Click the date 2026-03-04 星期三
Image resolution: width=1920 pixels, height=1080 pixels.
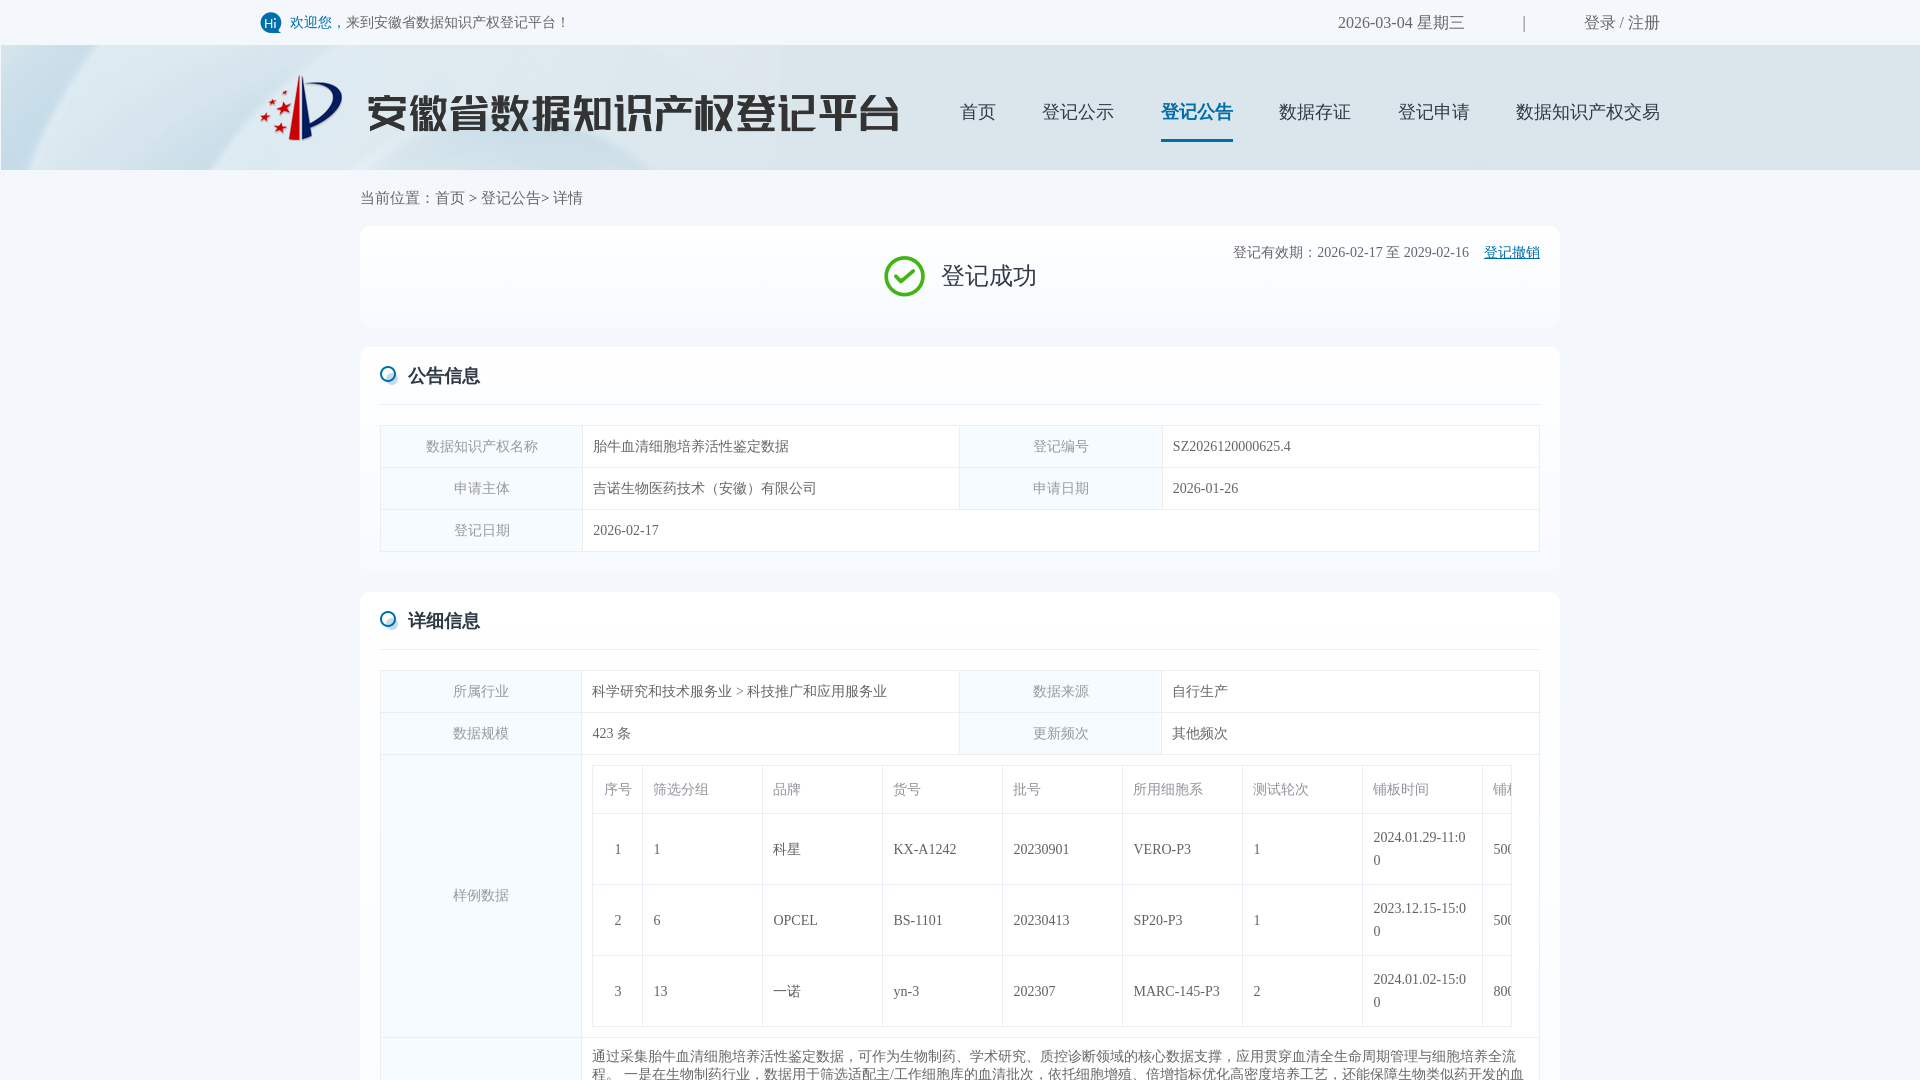pos(1400,23)
